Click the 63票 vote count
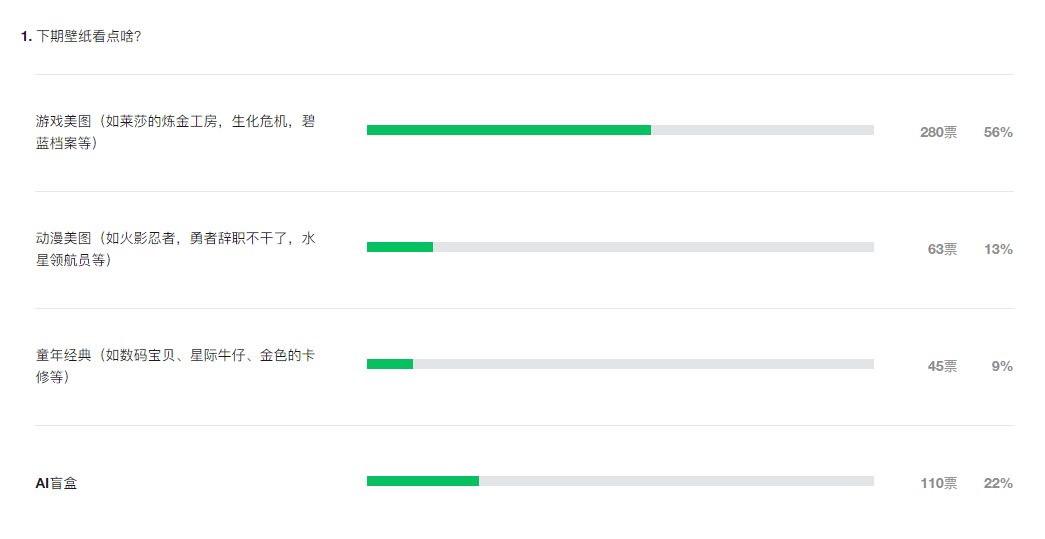The width and height of the screenshot is (1045, 539). click(942, 249)
